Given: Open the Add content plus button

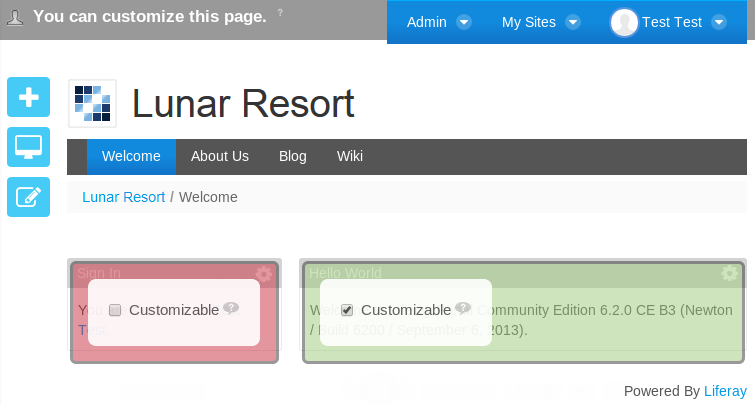Looking at the screenshot, I should click(28, 97).
